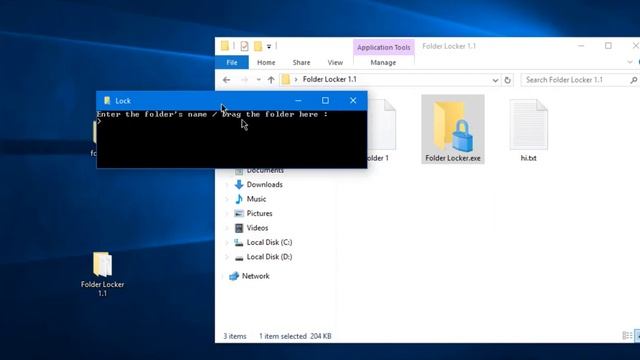Refresh the Folder Locker 1.1 view
640x360 pixels.
tap(507, 80)
